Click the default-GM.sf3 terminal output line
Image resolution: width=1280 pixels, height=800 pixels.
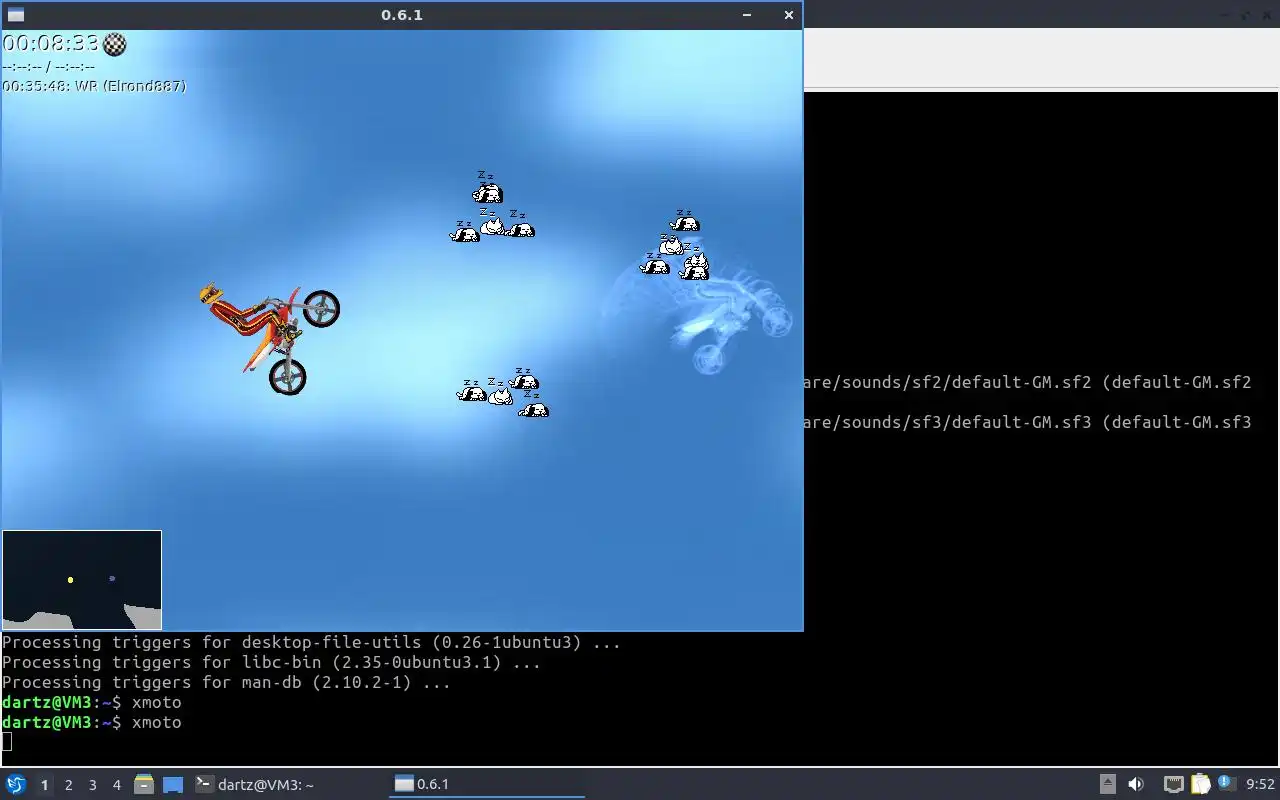(1027, 422)
